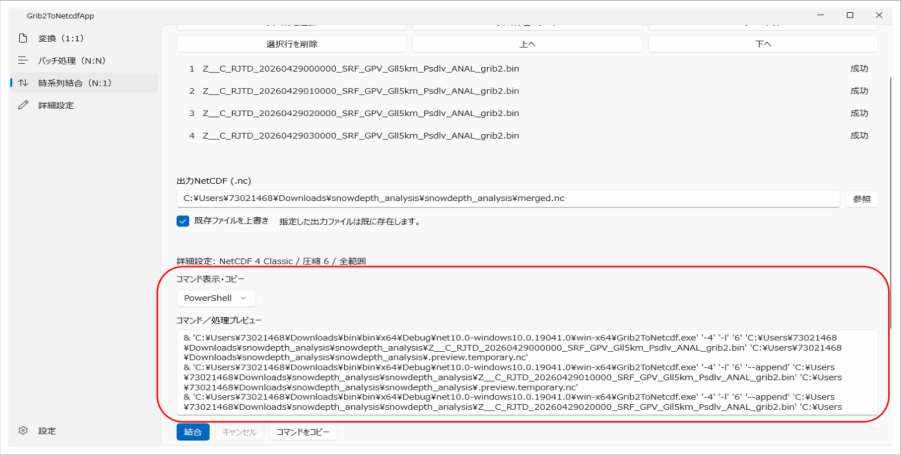
Task: Click the 参照 browse button
Action: 861,199
